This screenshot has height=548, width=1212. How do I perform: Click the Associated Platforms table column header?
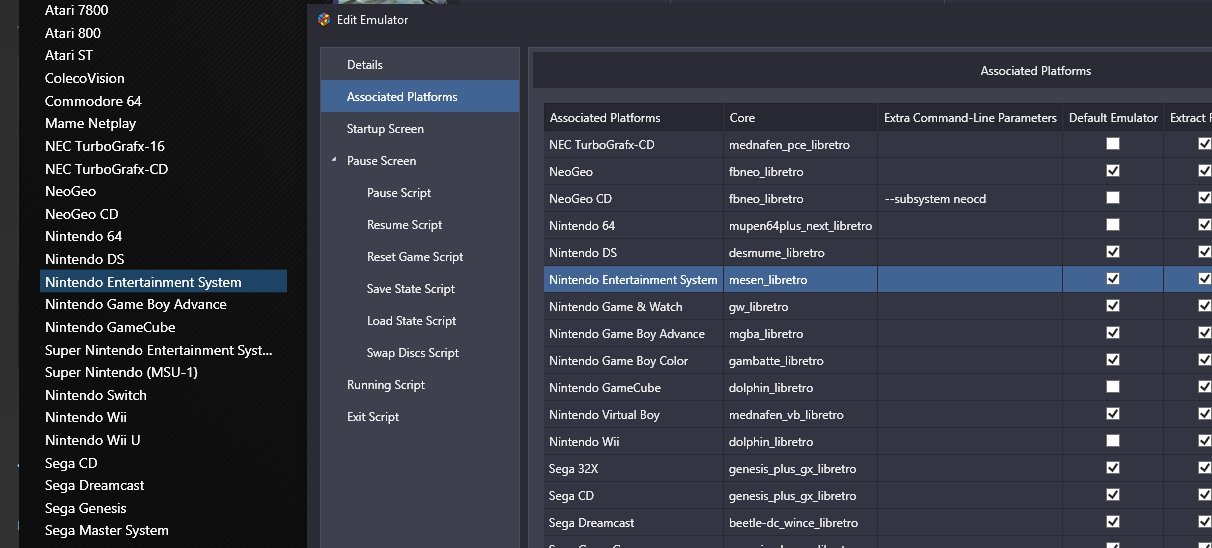(633, 117)
